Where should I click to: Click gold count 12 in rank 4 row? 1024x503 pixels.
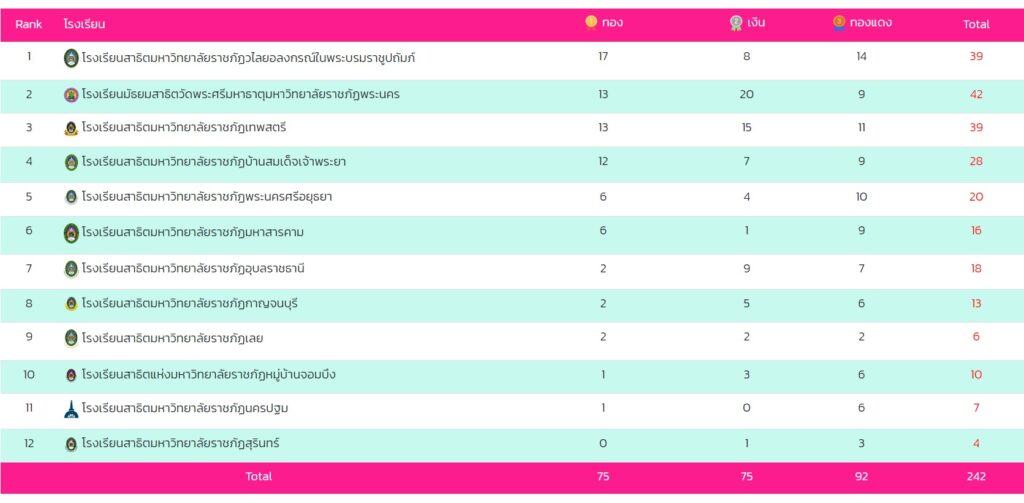603,161
